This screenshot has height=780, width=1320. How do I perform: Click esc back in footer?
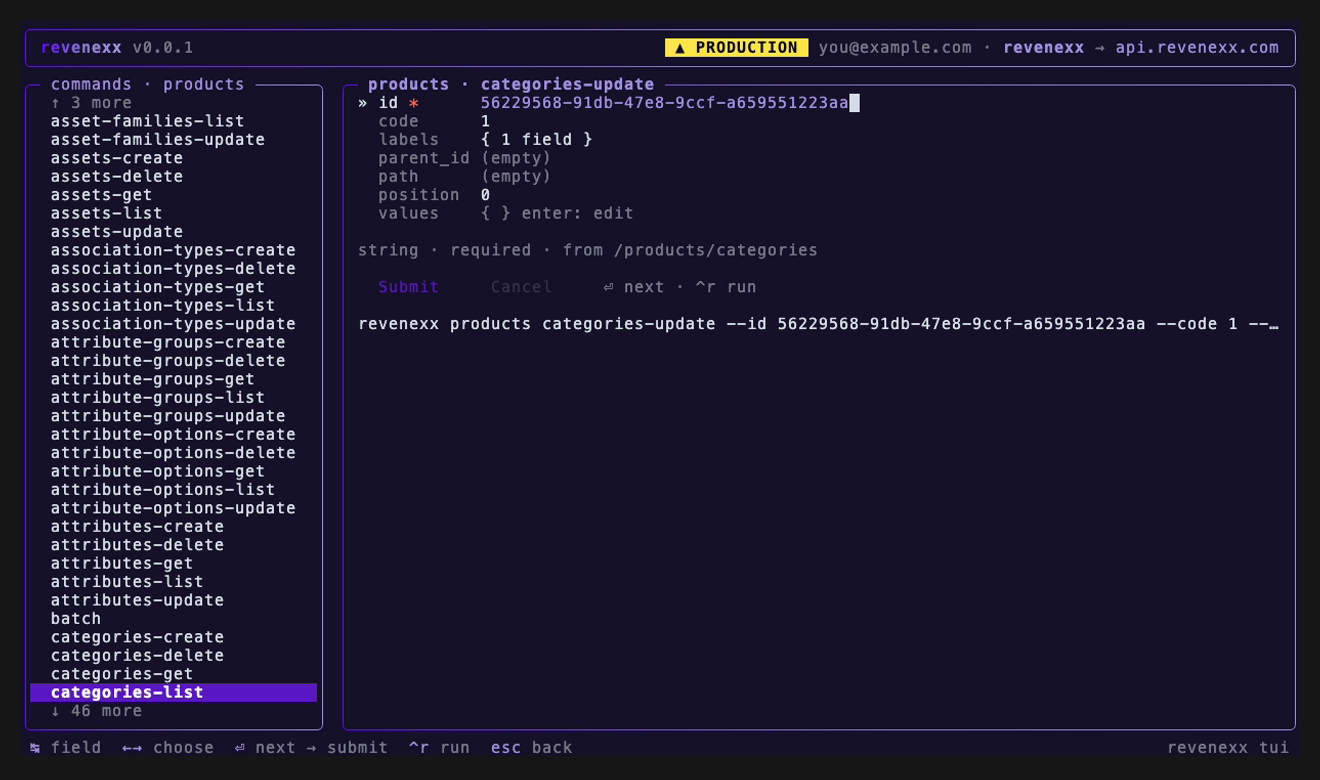[x=531, y=748]
